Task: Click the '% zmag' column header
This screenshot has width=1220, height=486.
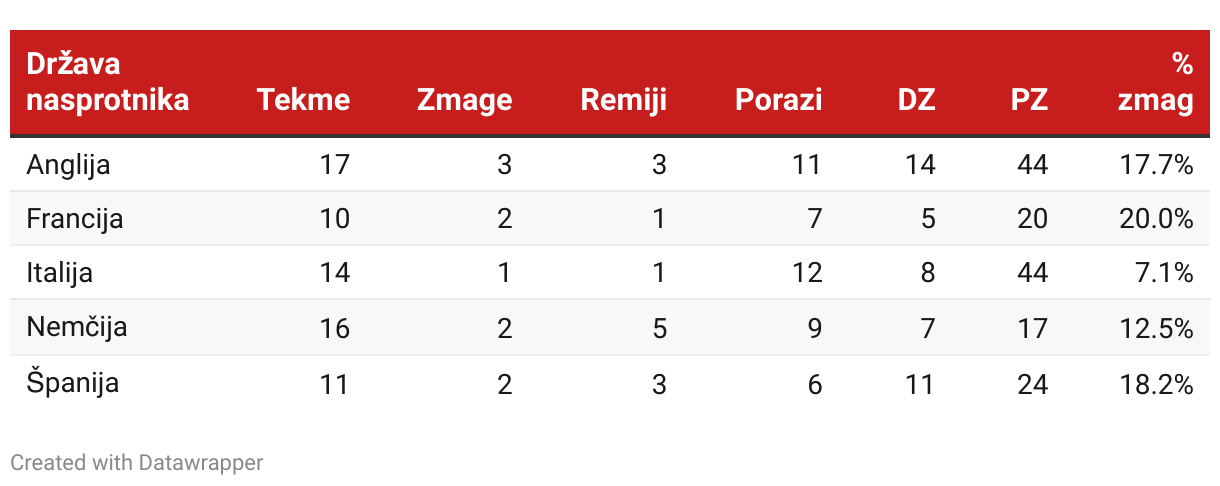Action: [1156, 82]
